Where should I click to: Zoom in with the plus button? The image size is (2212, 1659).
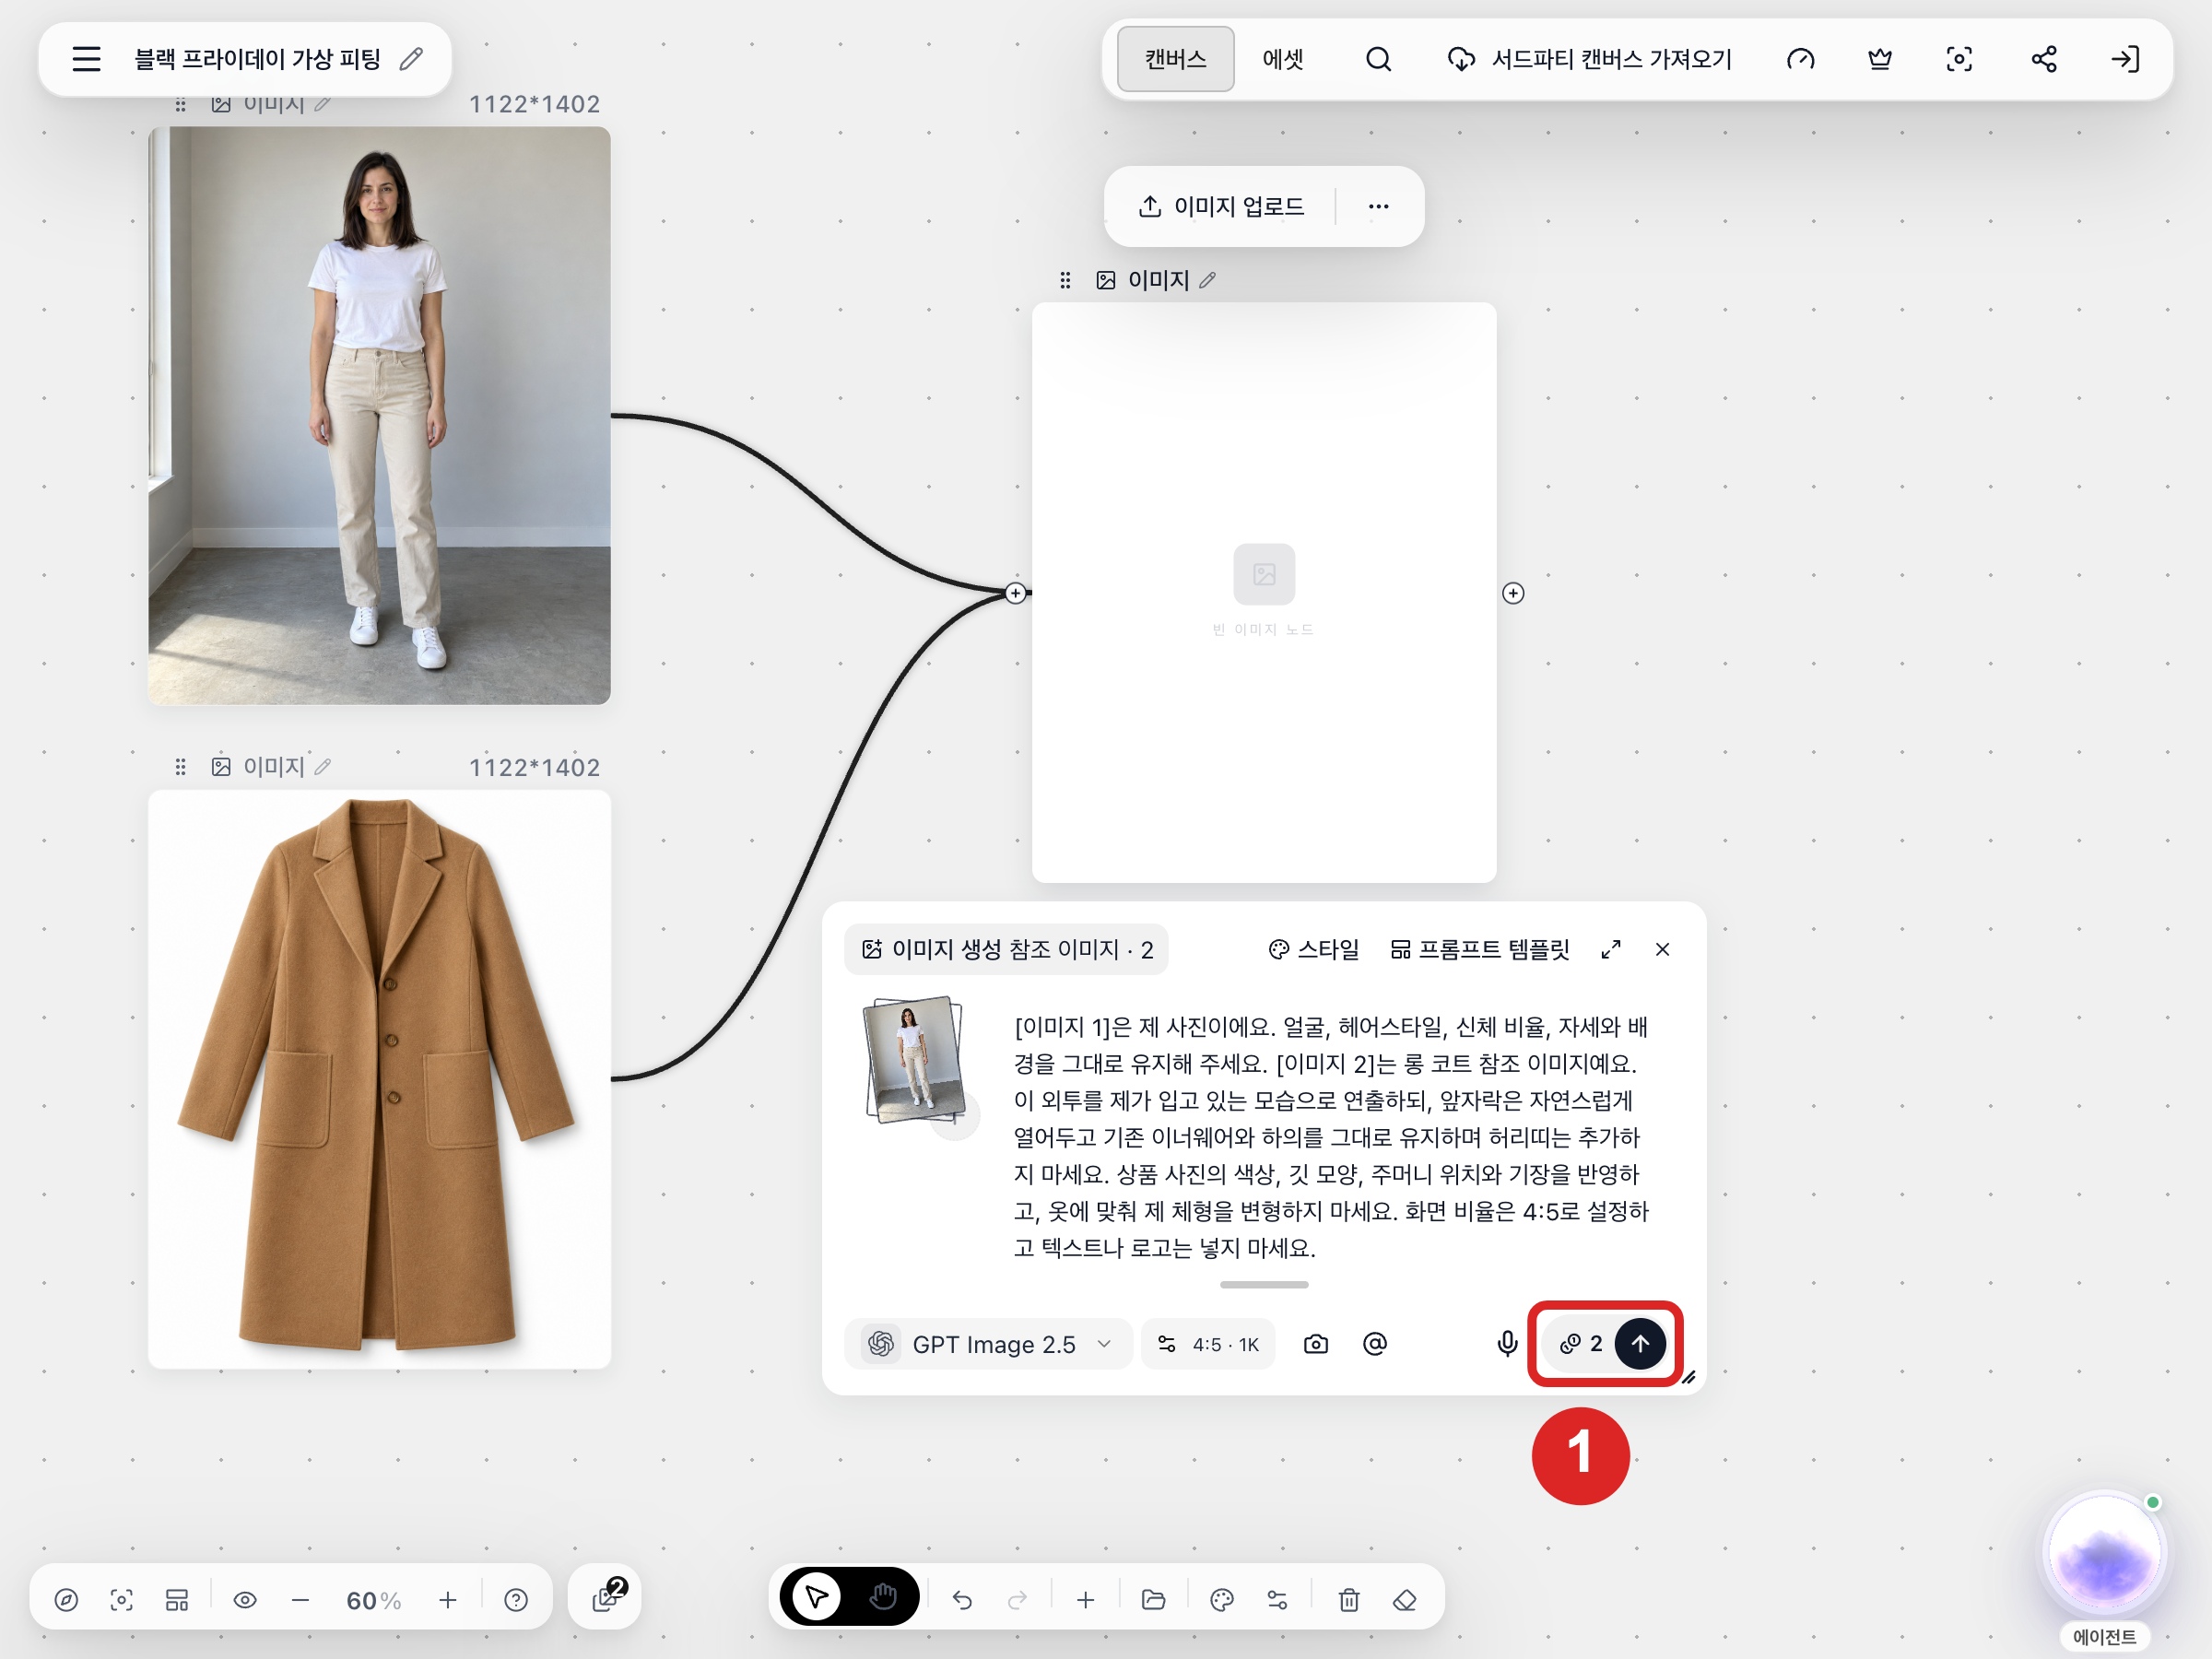tap(447, 1600)
